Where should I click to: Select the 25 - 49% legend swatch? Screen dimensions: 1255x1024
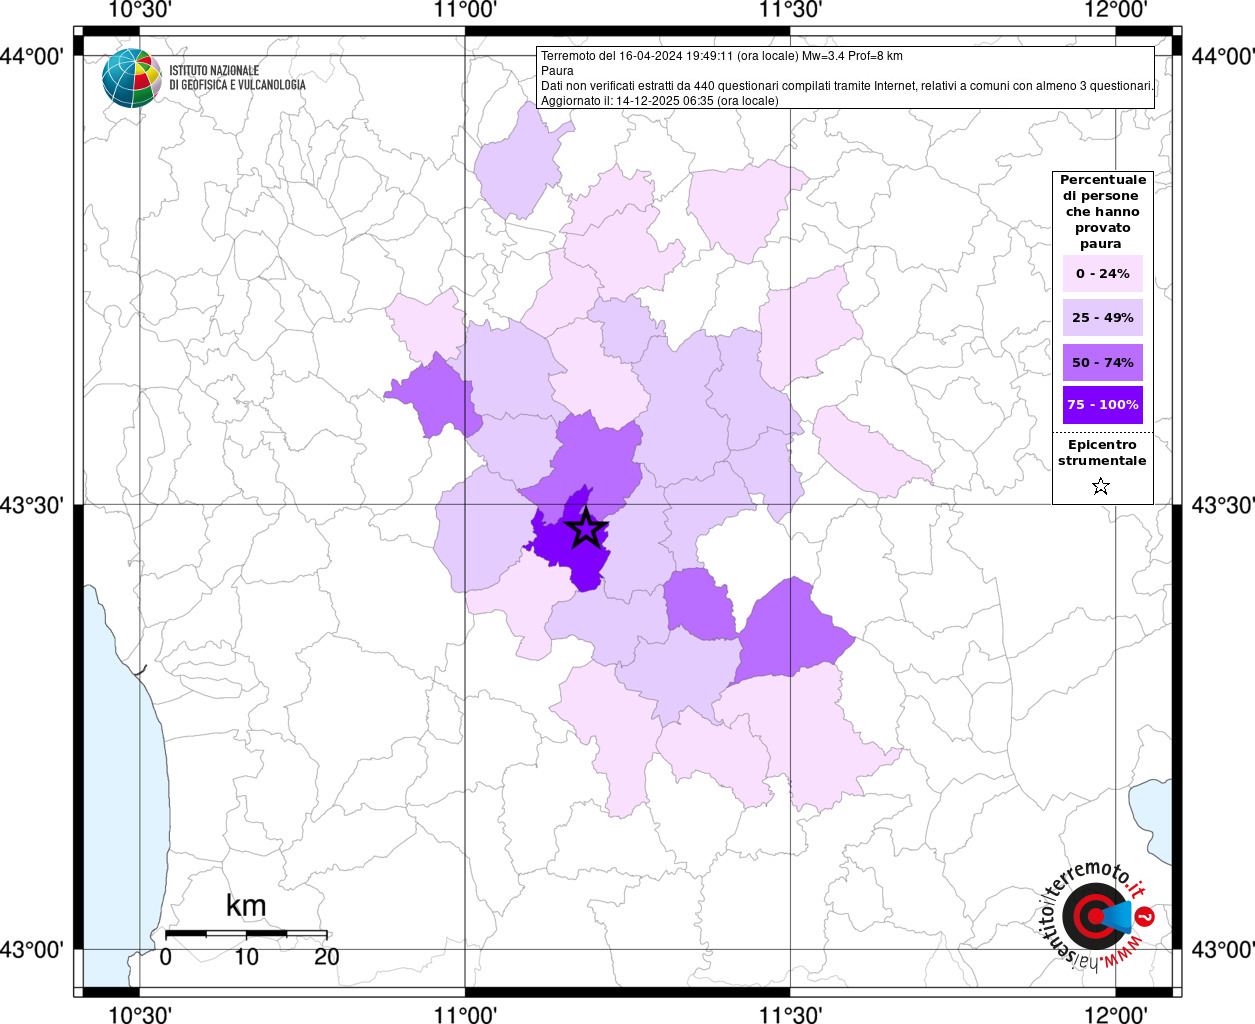tap(1103, 318)
